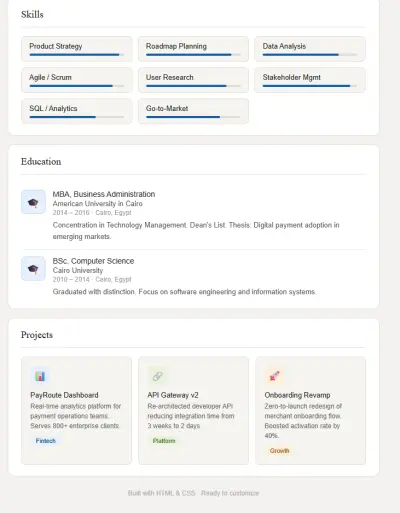Click the SQL / Analytics skill bar
Screen dimensions: 400x513
click(77, 117)
